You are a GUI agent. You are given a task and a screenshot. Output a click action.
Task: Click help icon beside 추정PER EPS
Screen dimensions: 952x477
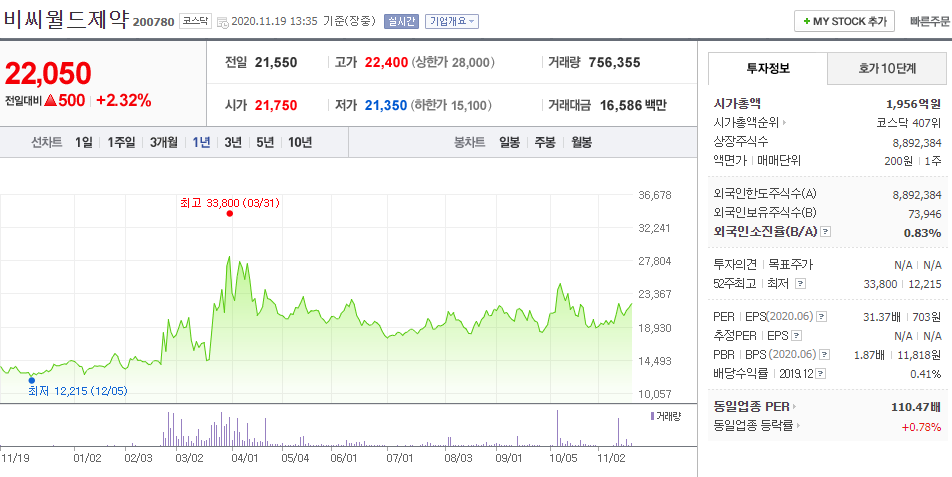(797, 336)
